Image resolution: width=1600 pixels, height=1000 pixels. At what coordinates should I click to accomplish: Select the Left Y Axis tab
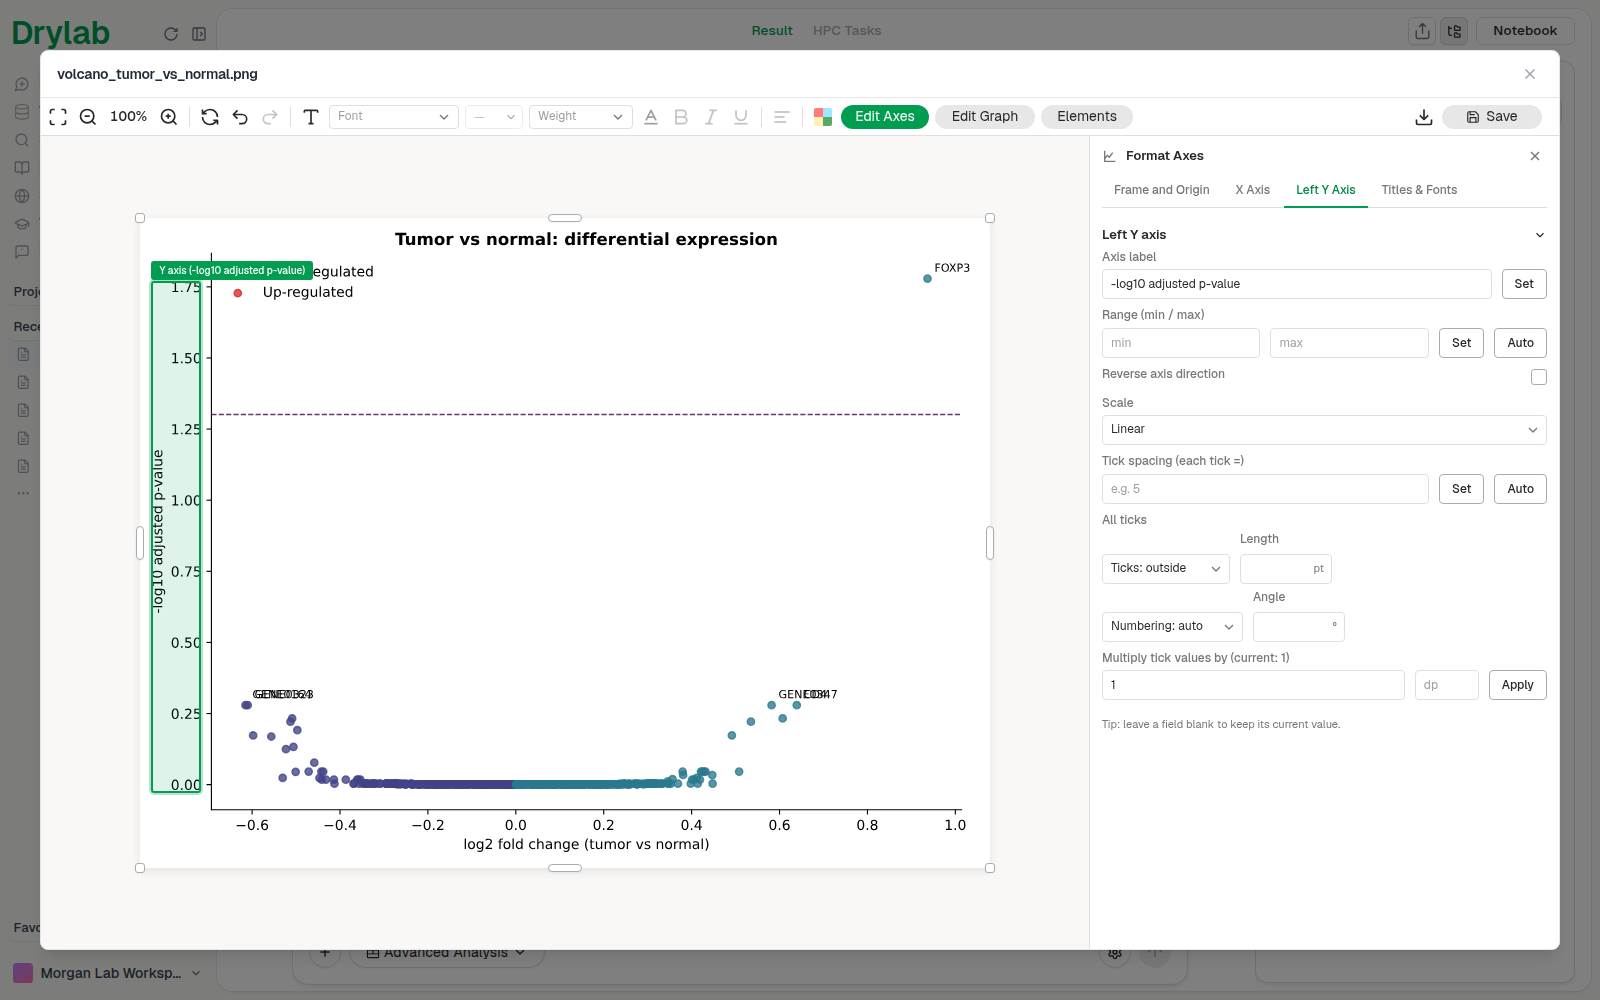click(x=1326, y=190)
